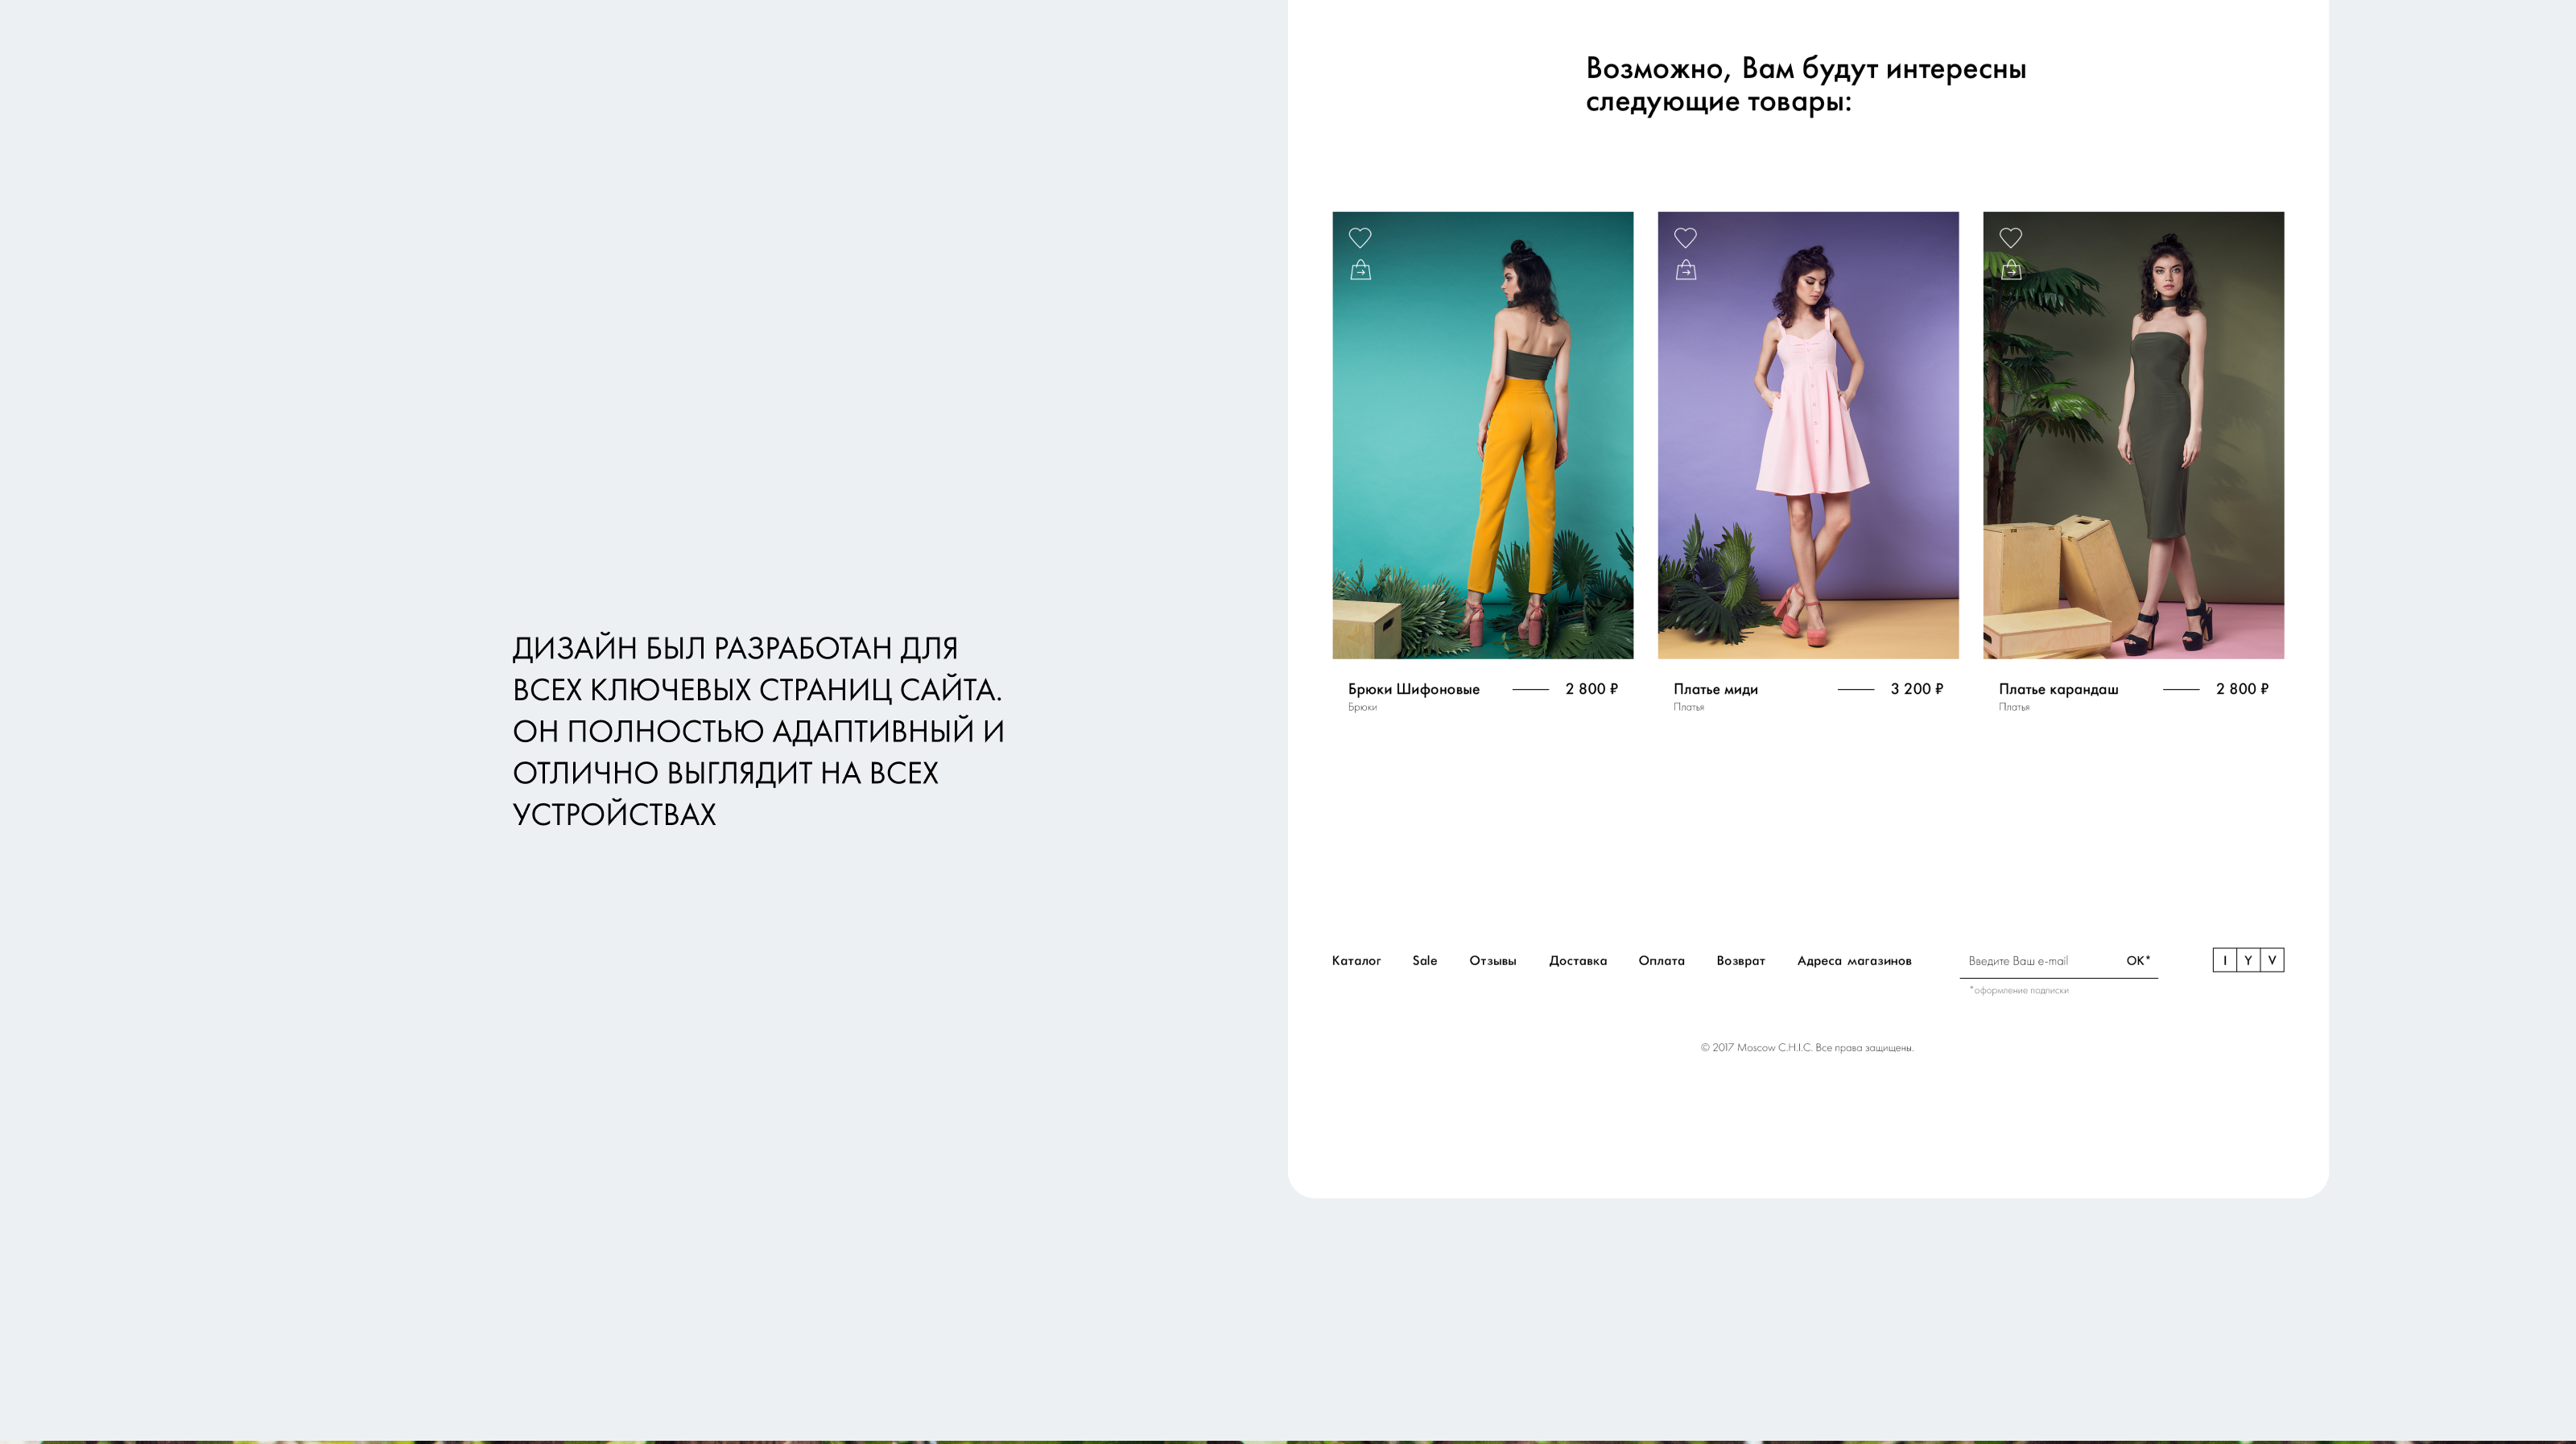This screenshot has width=2576, height=1444.
Task: Click bag icon on Платье карандаш card
Action: pos(2010,270)
